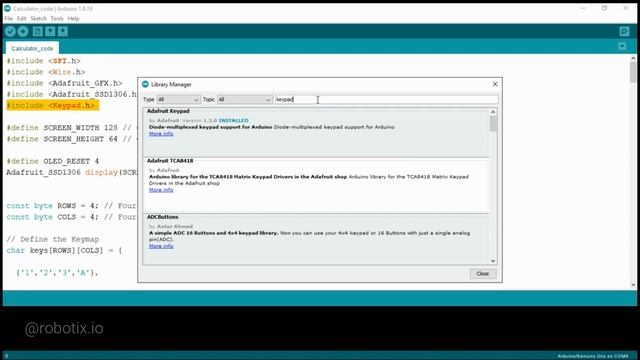Open the Sketch menu
The height and width of the screenshot is (360, 640).
pyautogui.click(x=38, y=18)
